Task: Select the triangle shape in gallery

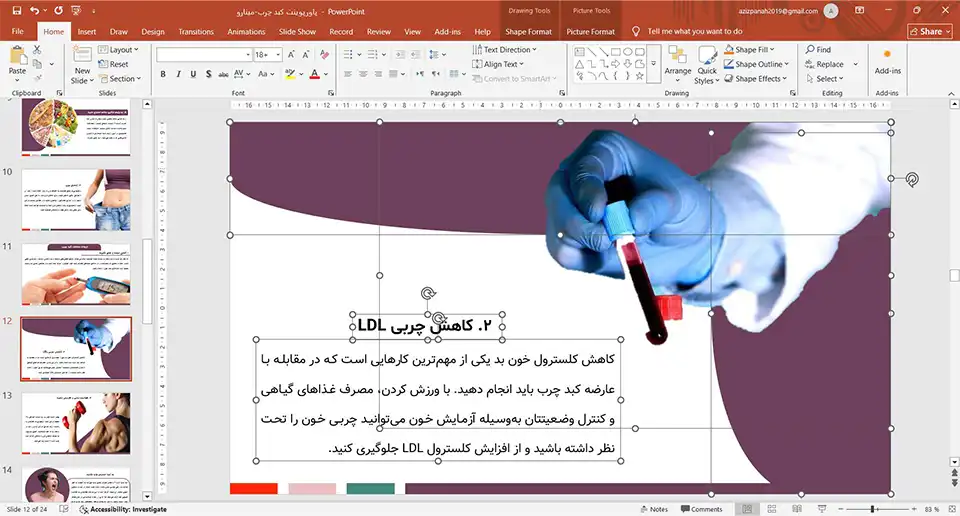Action: (579, 64)
